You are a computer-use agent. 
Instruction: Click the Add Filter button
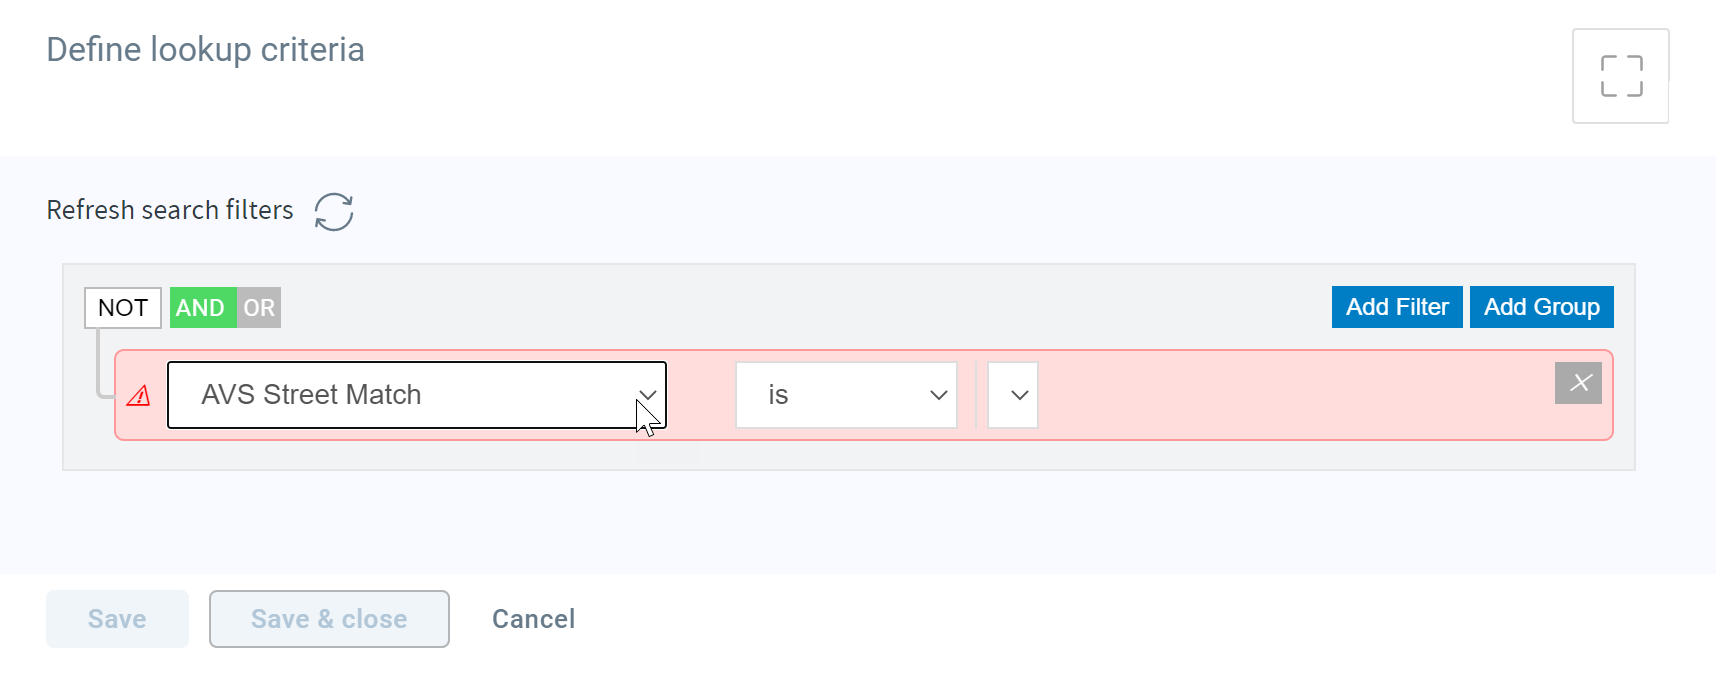(x=1397, y=307)
